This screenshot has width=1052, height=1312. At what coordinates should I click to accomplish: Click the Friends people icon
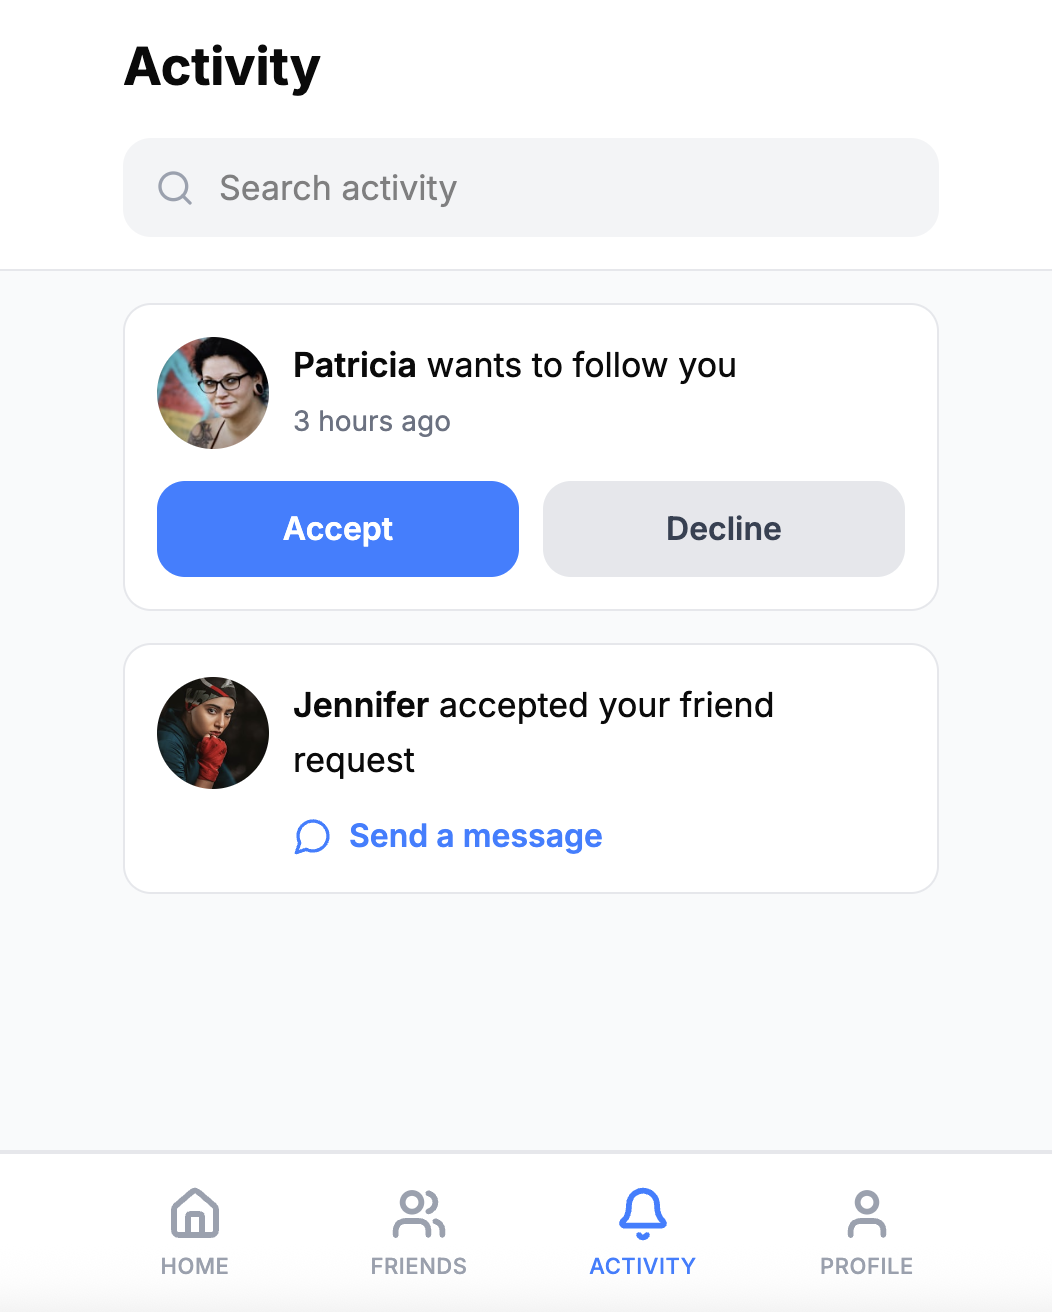click(419, 1213)
